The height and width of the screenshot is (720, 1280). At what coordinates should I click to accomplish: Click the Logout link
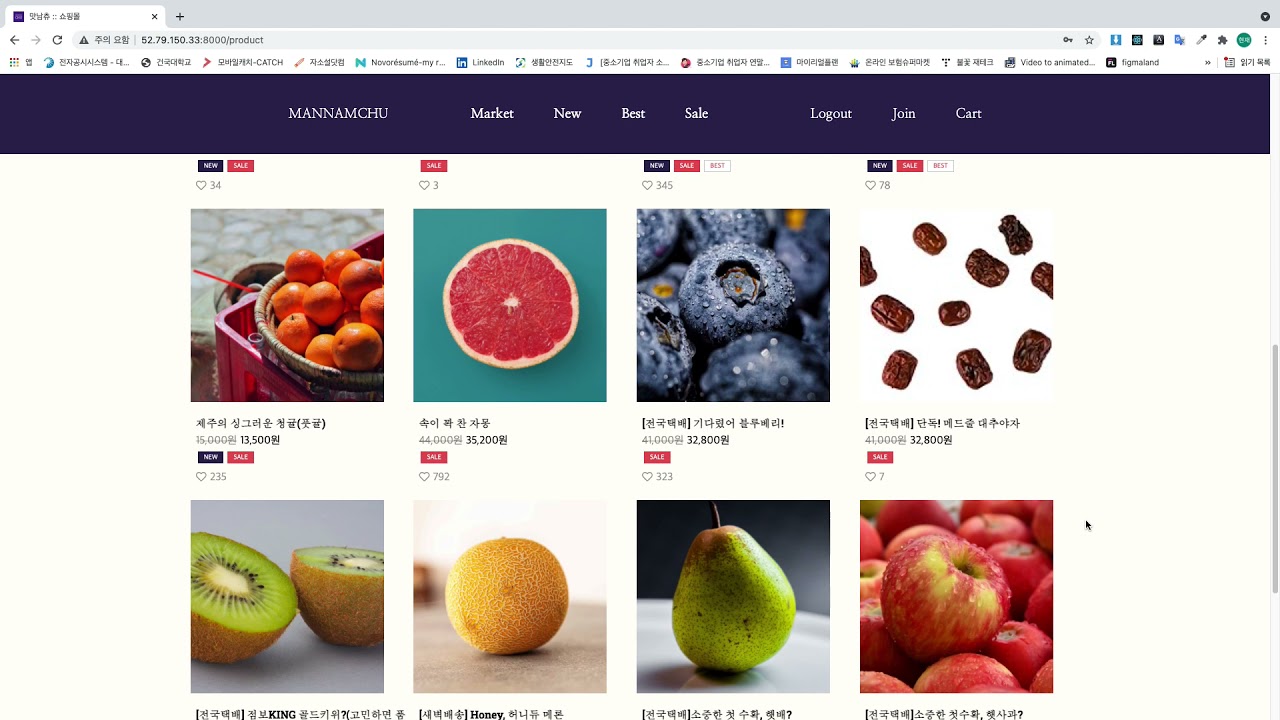click(x=831, y=113)
